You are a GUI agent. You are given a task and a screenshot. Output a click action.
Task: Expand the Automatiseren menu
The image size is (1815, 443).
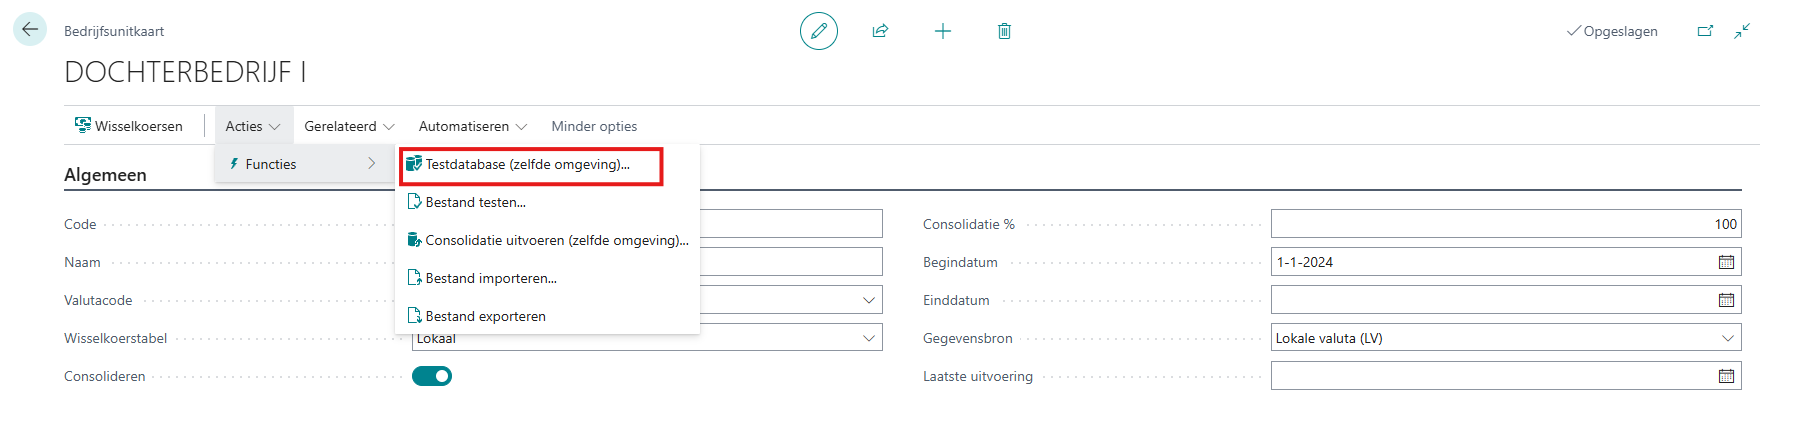472,126
